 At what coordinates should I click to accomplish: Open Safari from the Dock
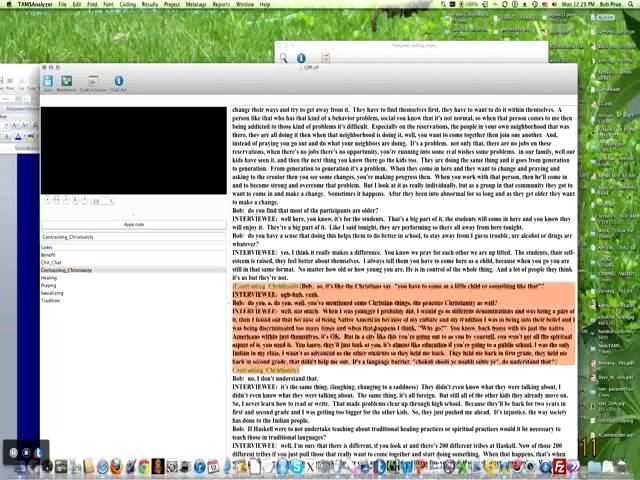pos(102,467)
